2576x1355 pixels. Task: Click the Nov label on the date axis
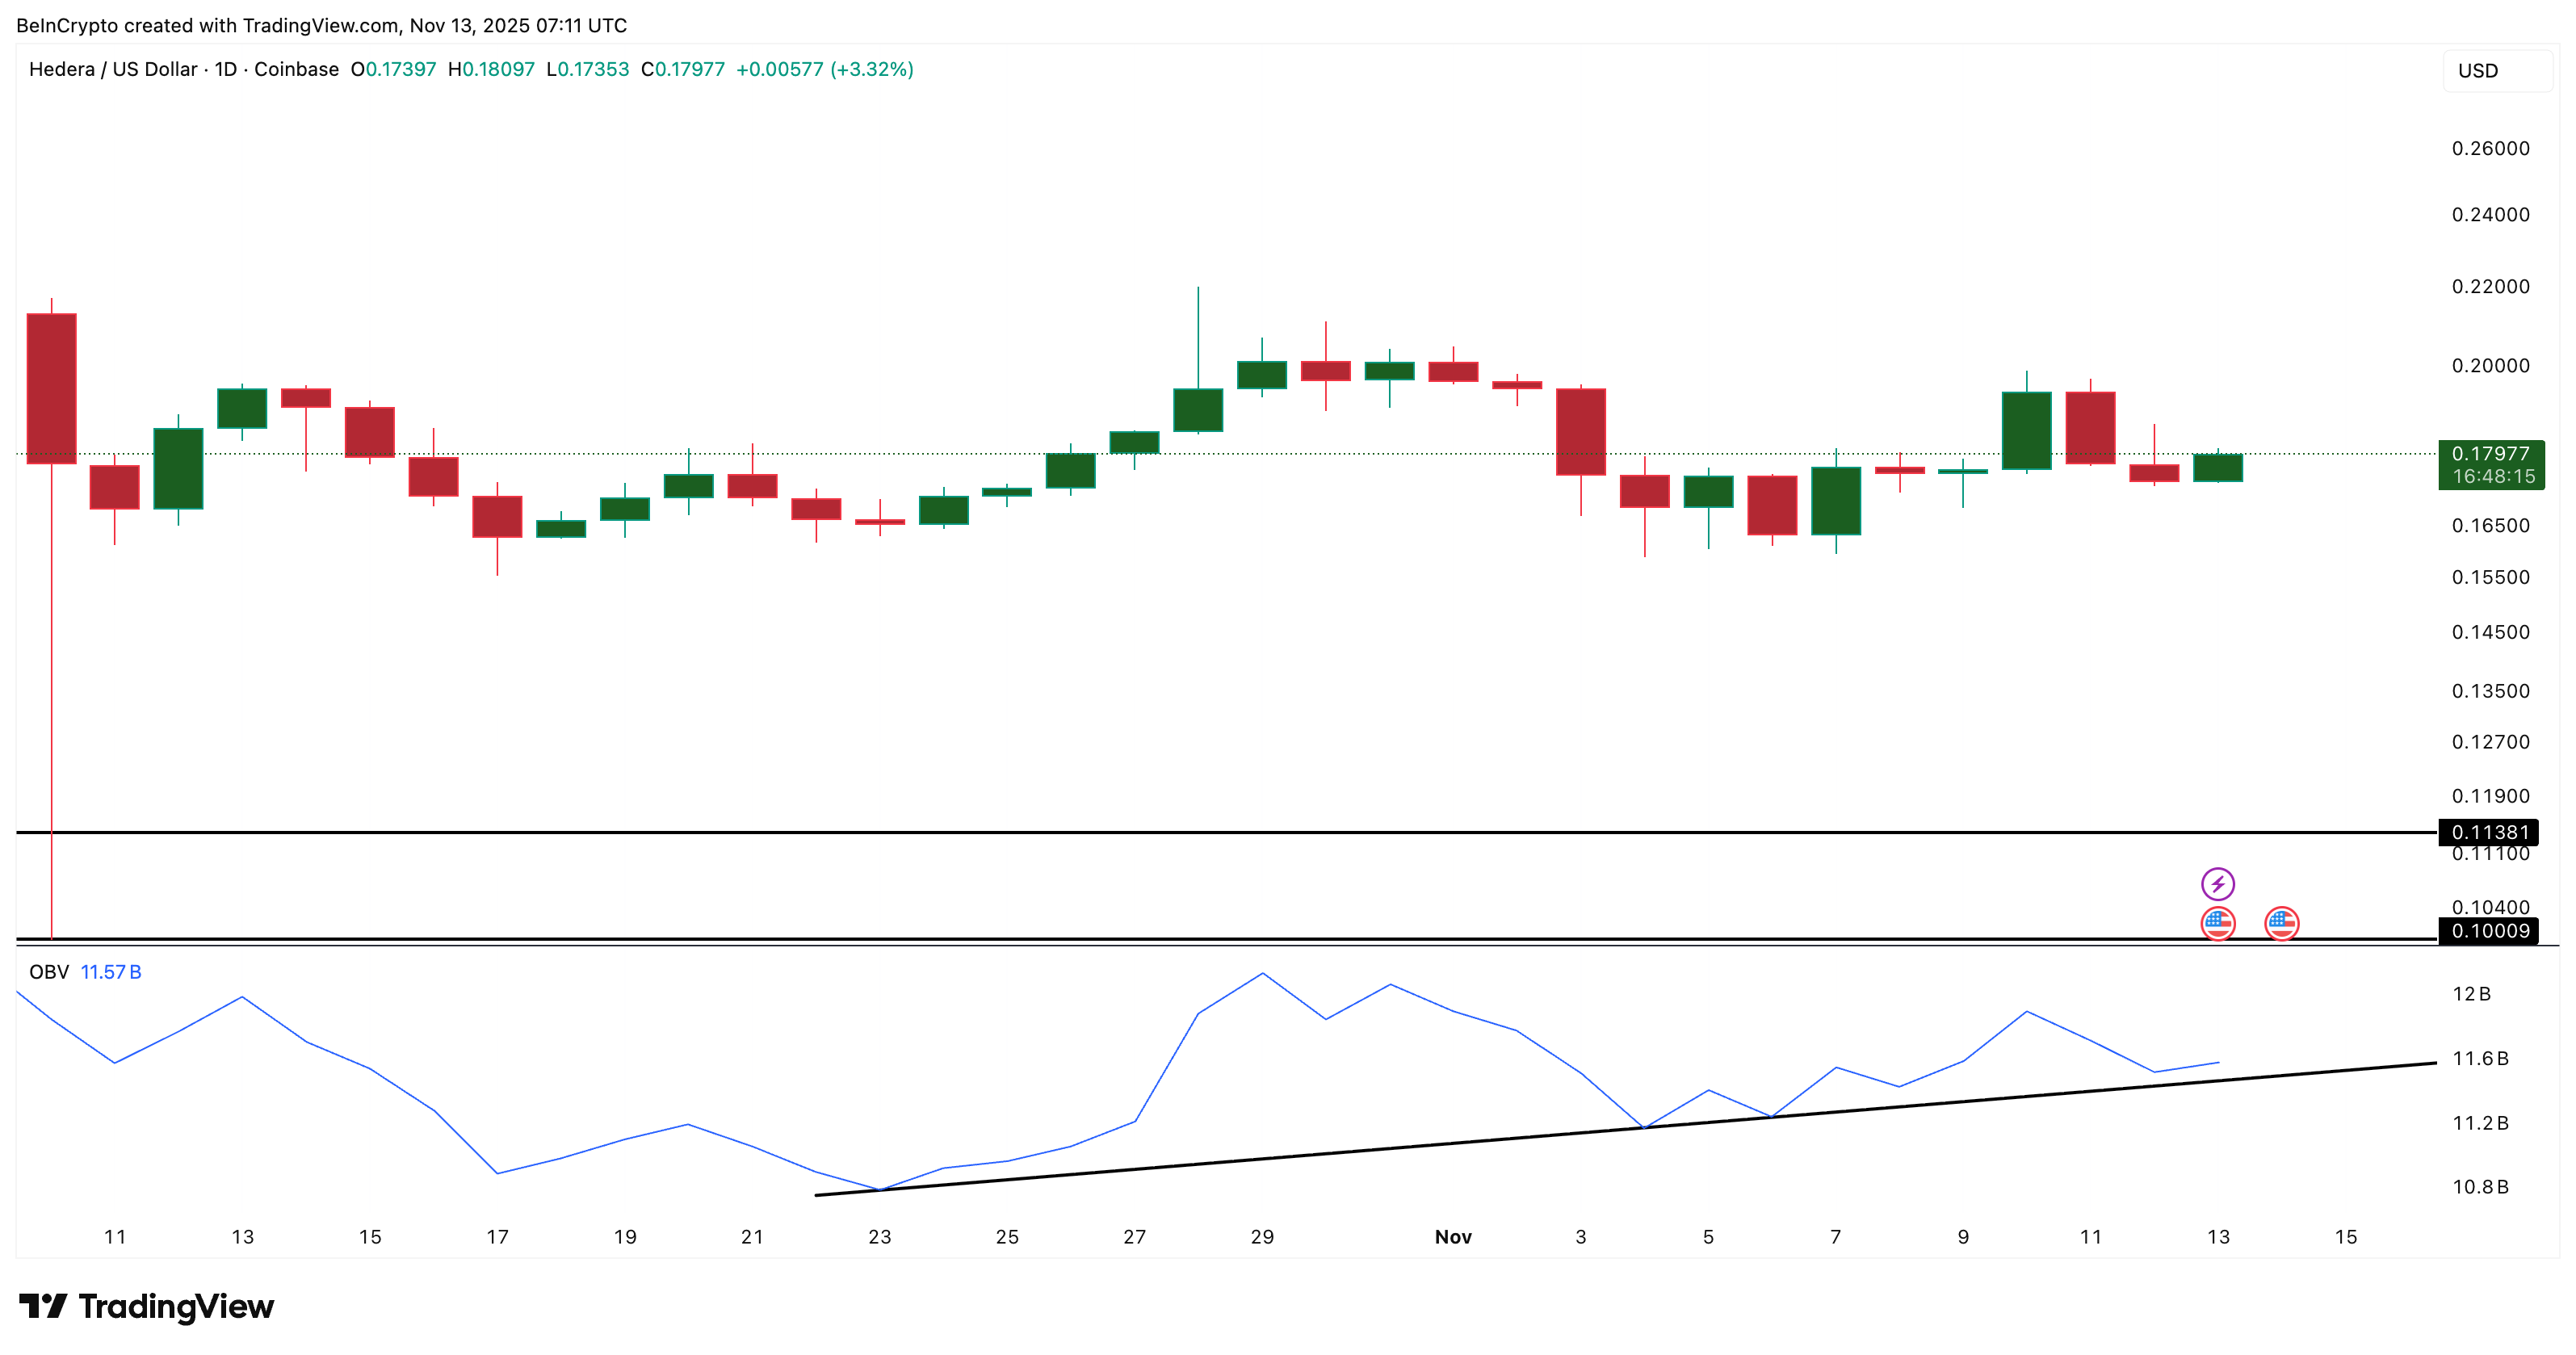point(1453,1237)
